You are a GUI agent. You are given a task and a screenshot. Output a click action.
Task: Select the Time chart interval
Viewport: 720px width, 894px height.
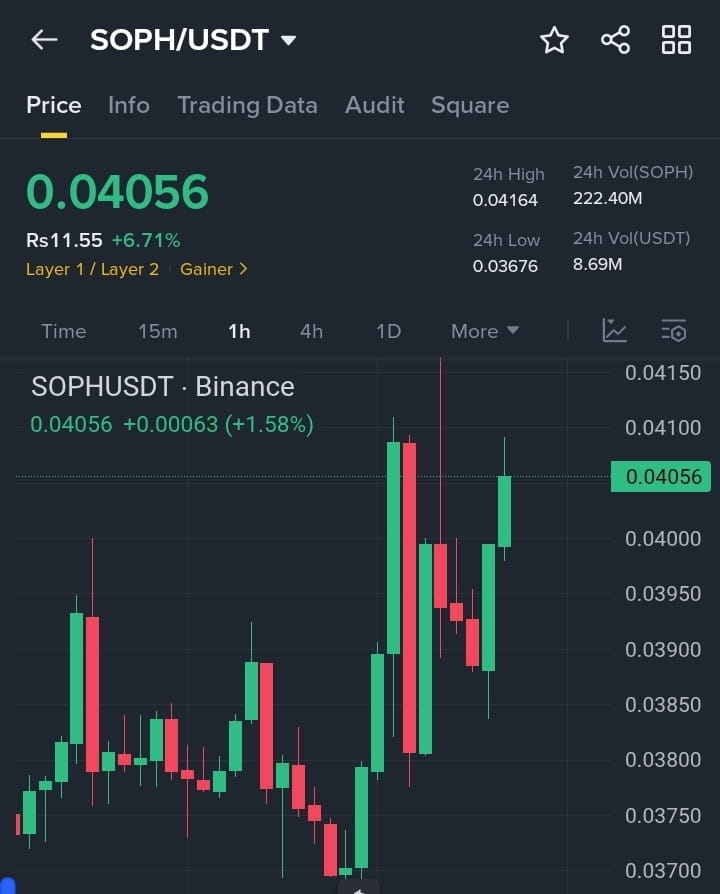[64, 331]
